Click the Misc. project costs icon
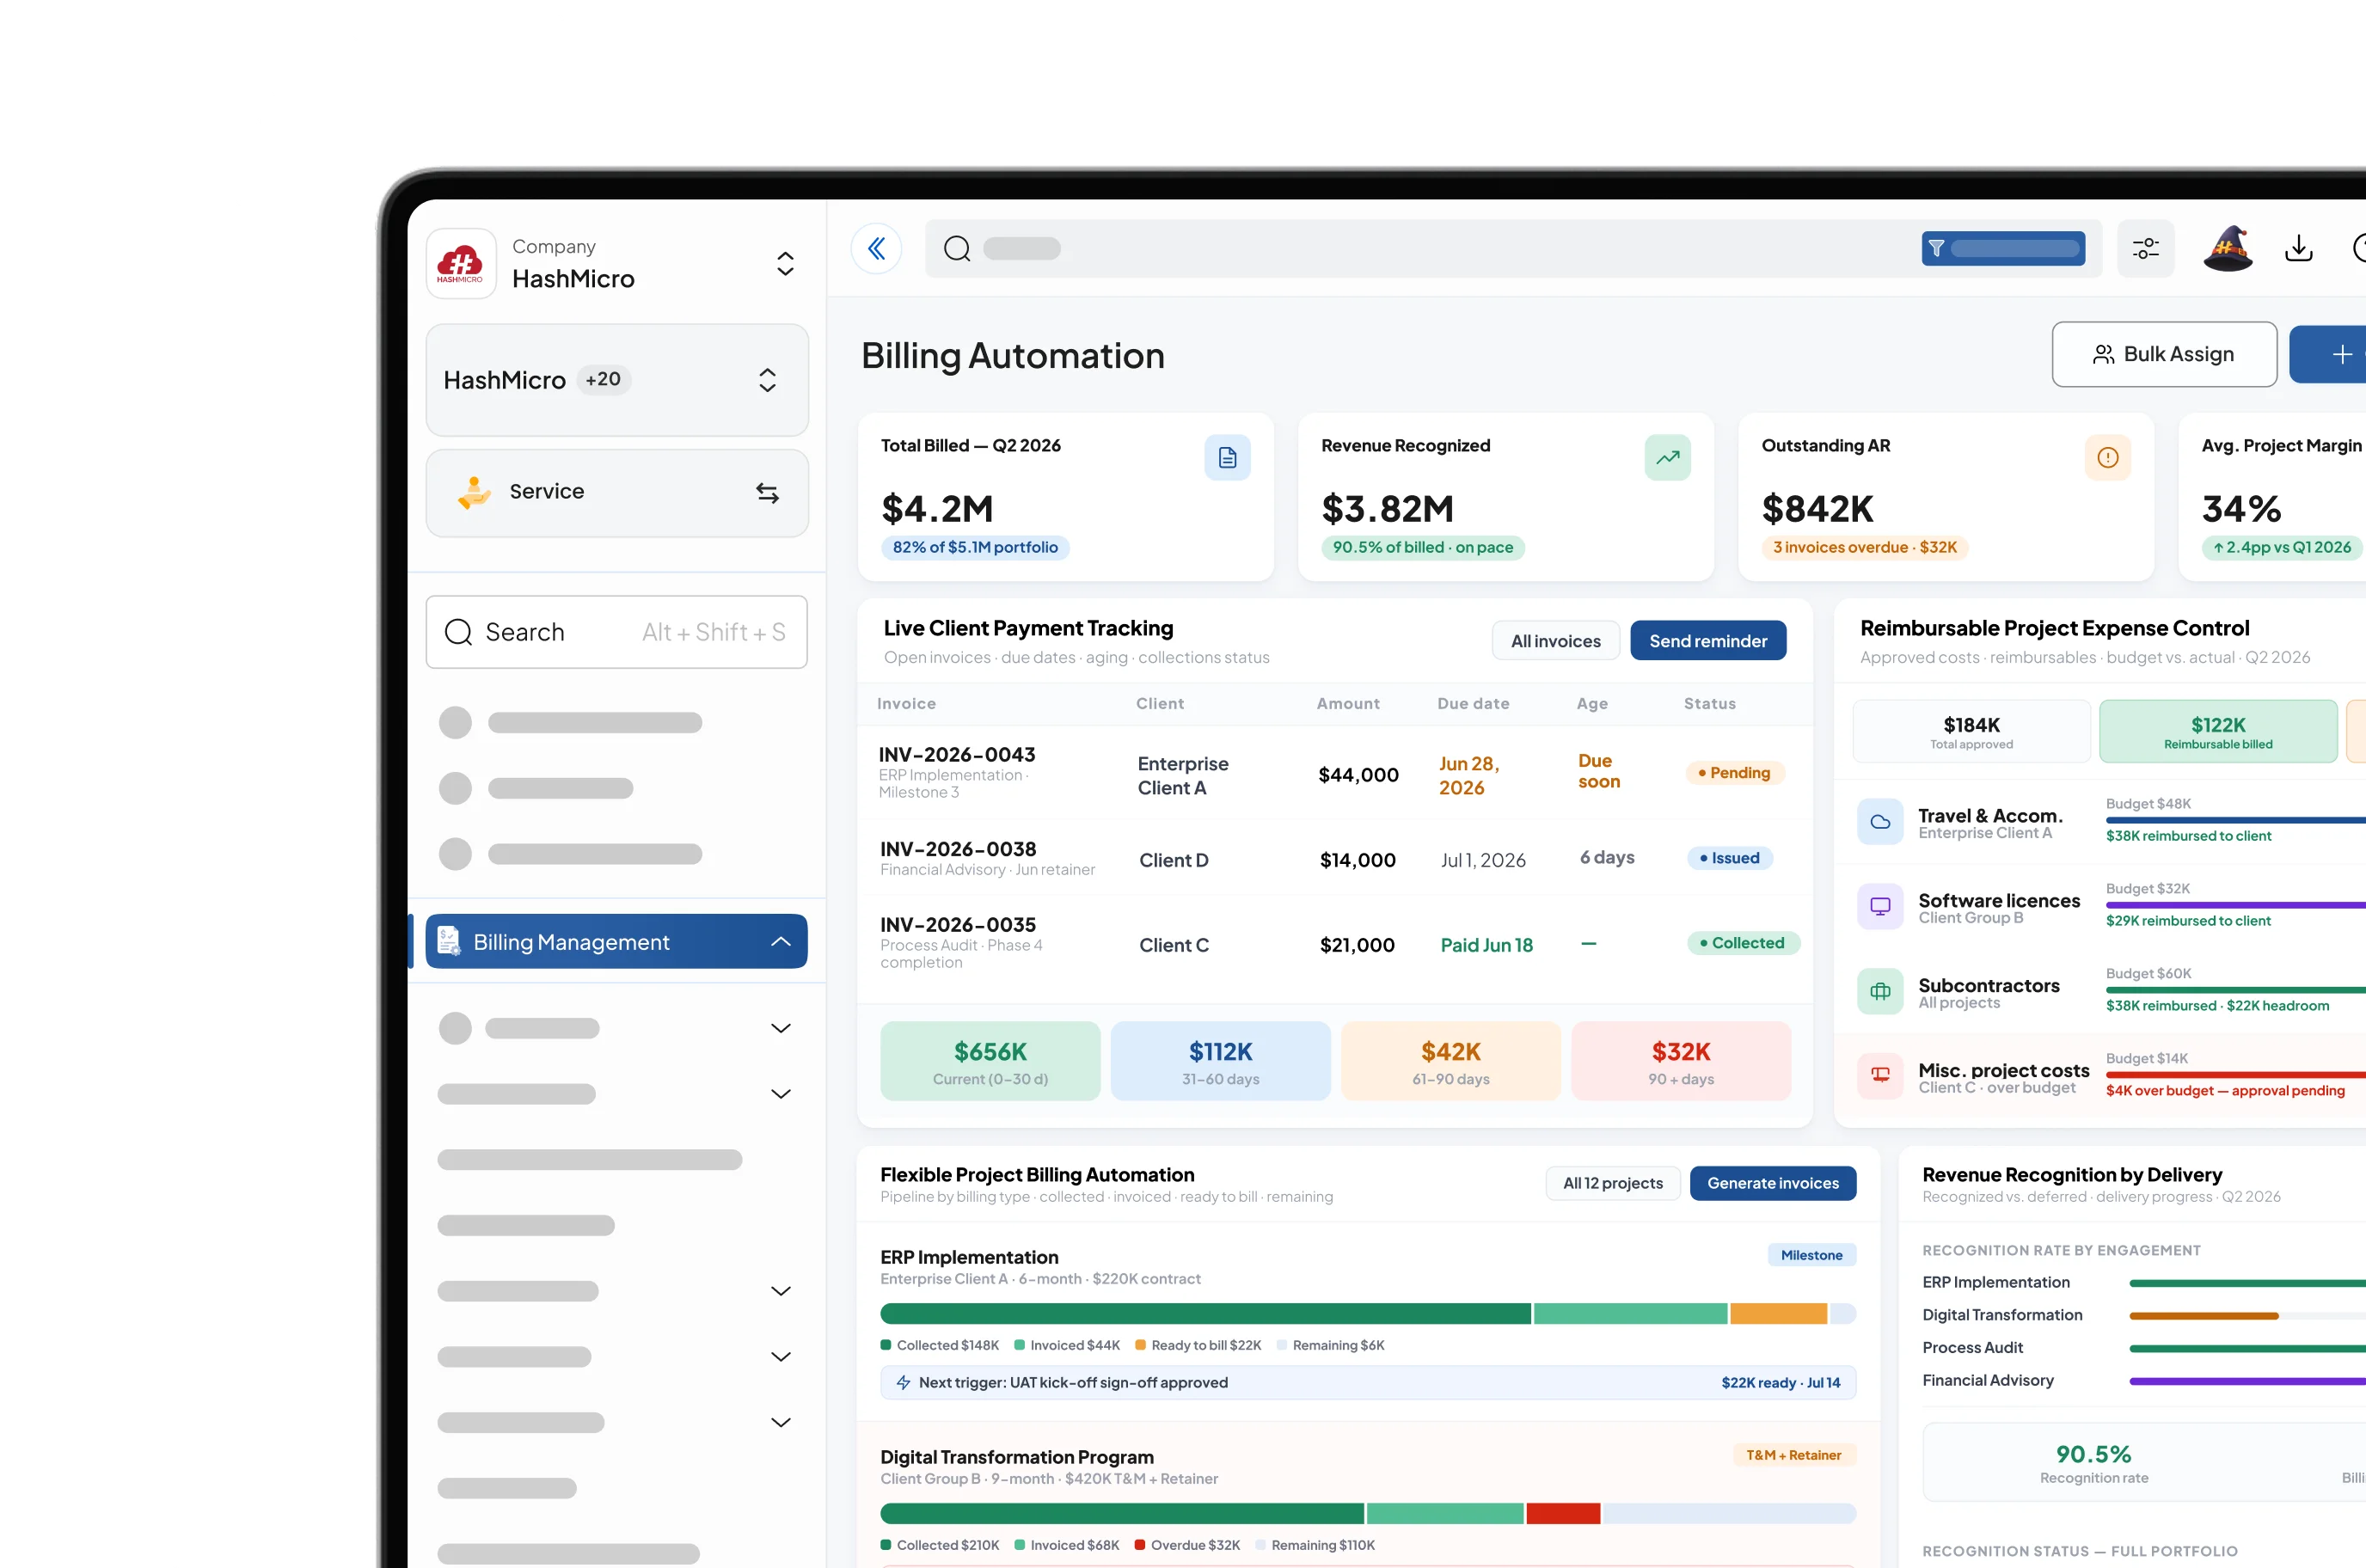2366x1568 pixels. click(x=1879, y=1075)
